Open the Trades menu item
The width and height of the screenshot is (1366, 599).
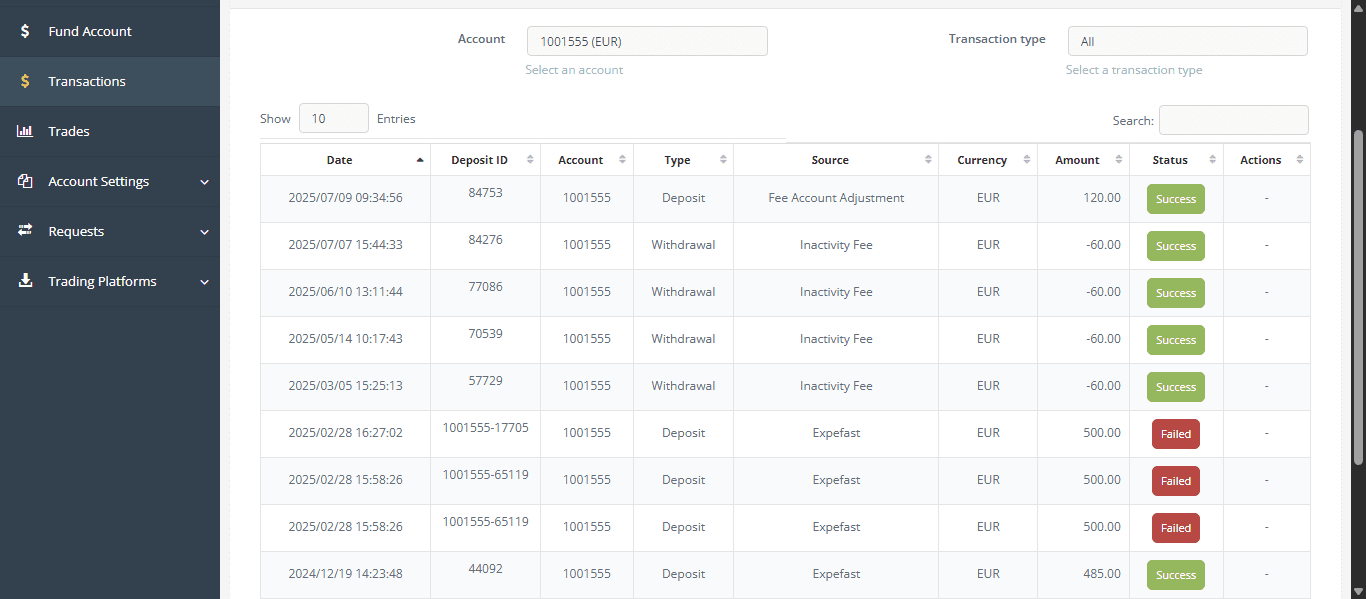(69, 131)
